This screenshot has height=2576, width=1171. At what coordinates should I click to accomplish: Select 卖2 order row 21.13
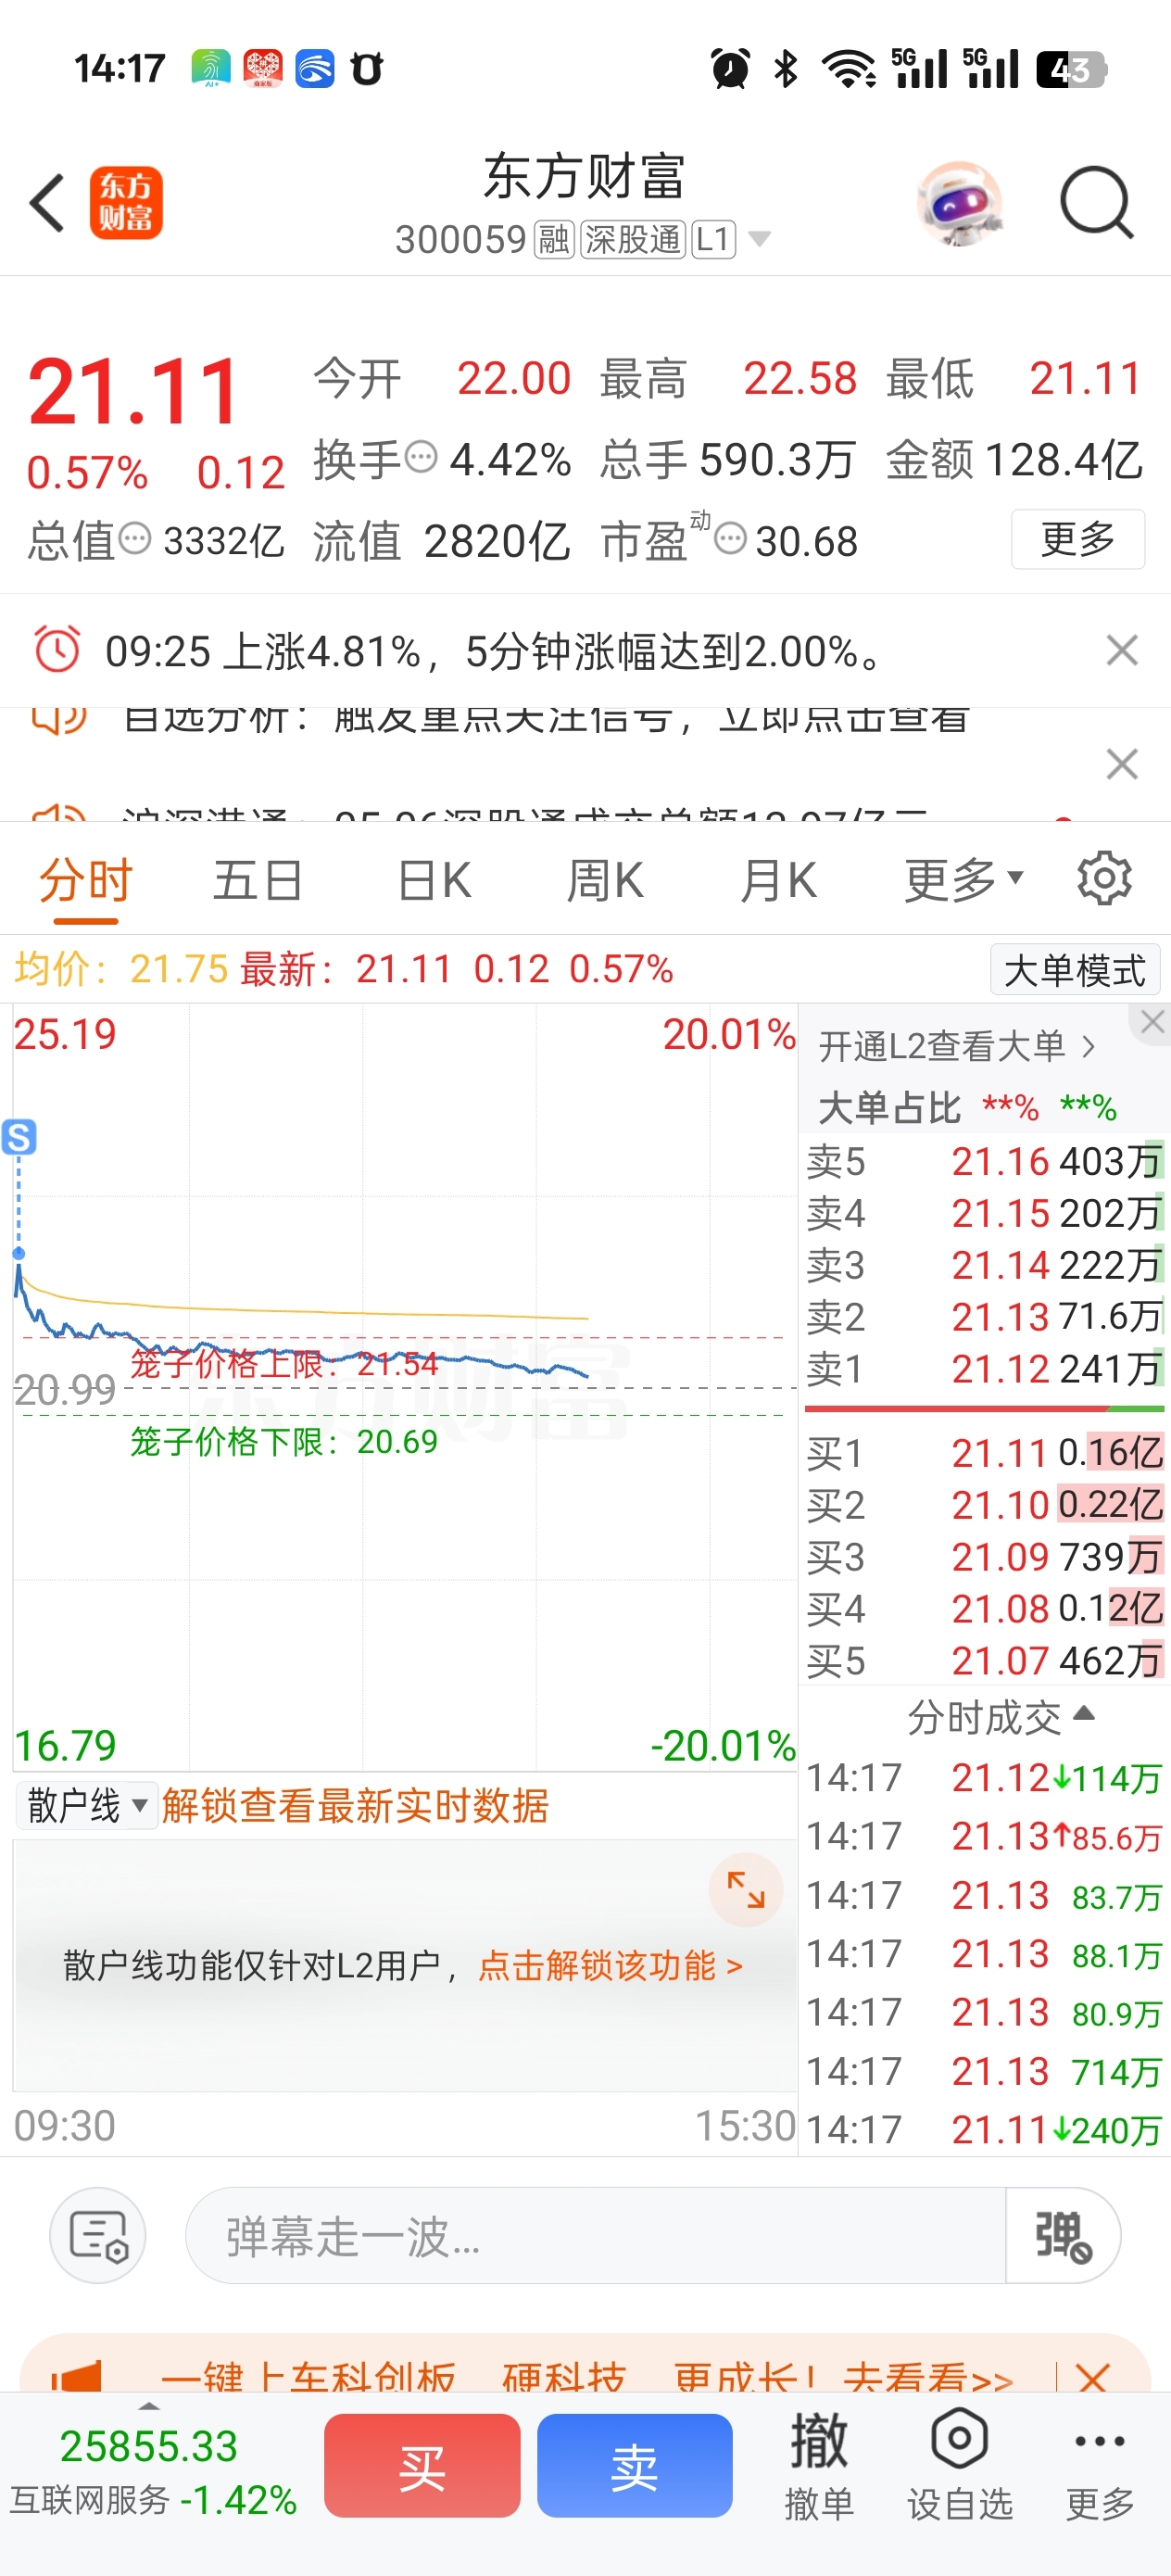(x=985, y=1317)
